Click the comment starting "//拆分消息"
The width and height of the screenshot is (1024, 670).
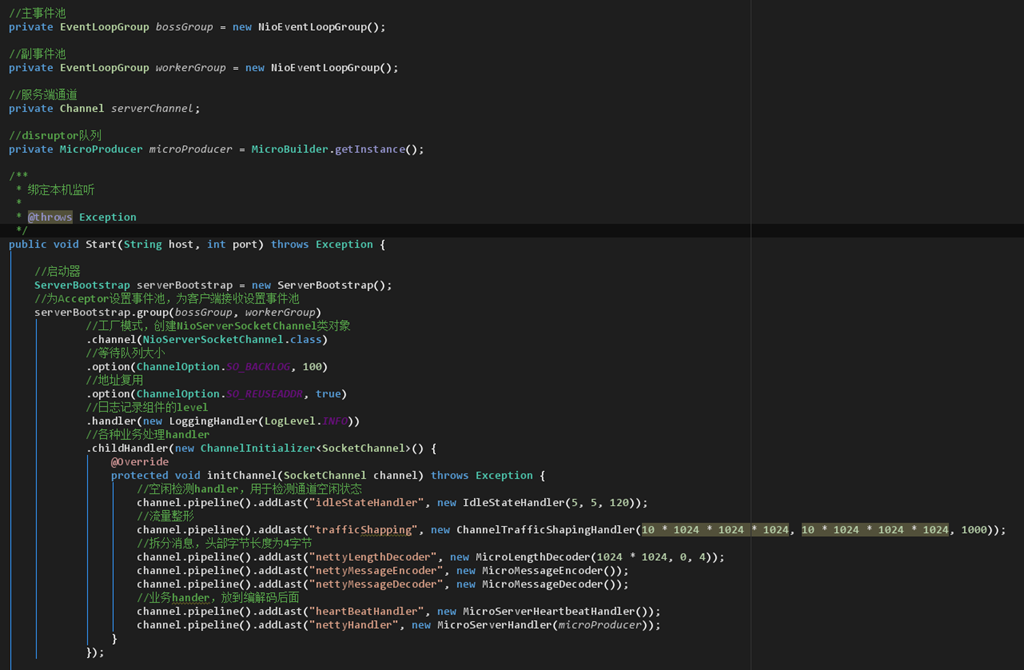point(224,543)
